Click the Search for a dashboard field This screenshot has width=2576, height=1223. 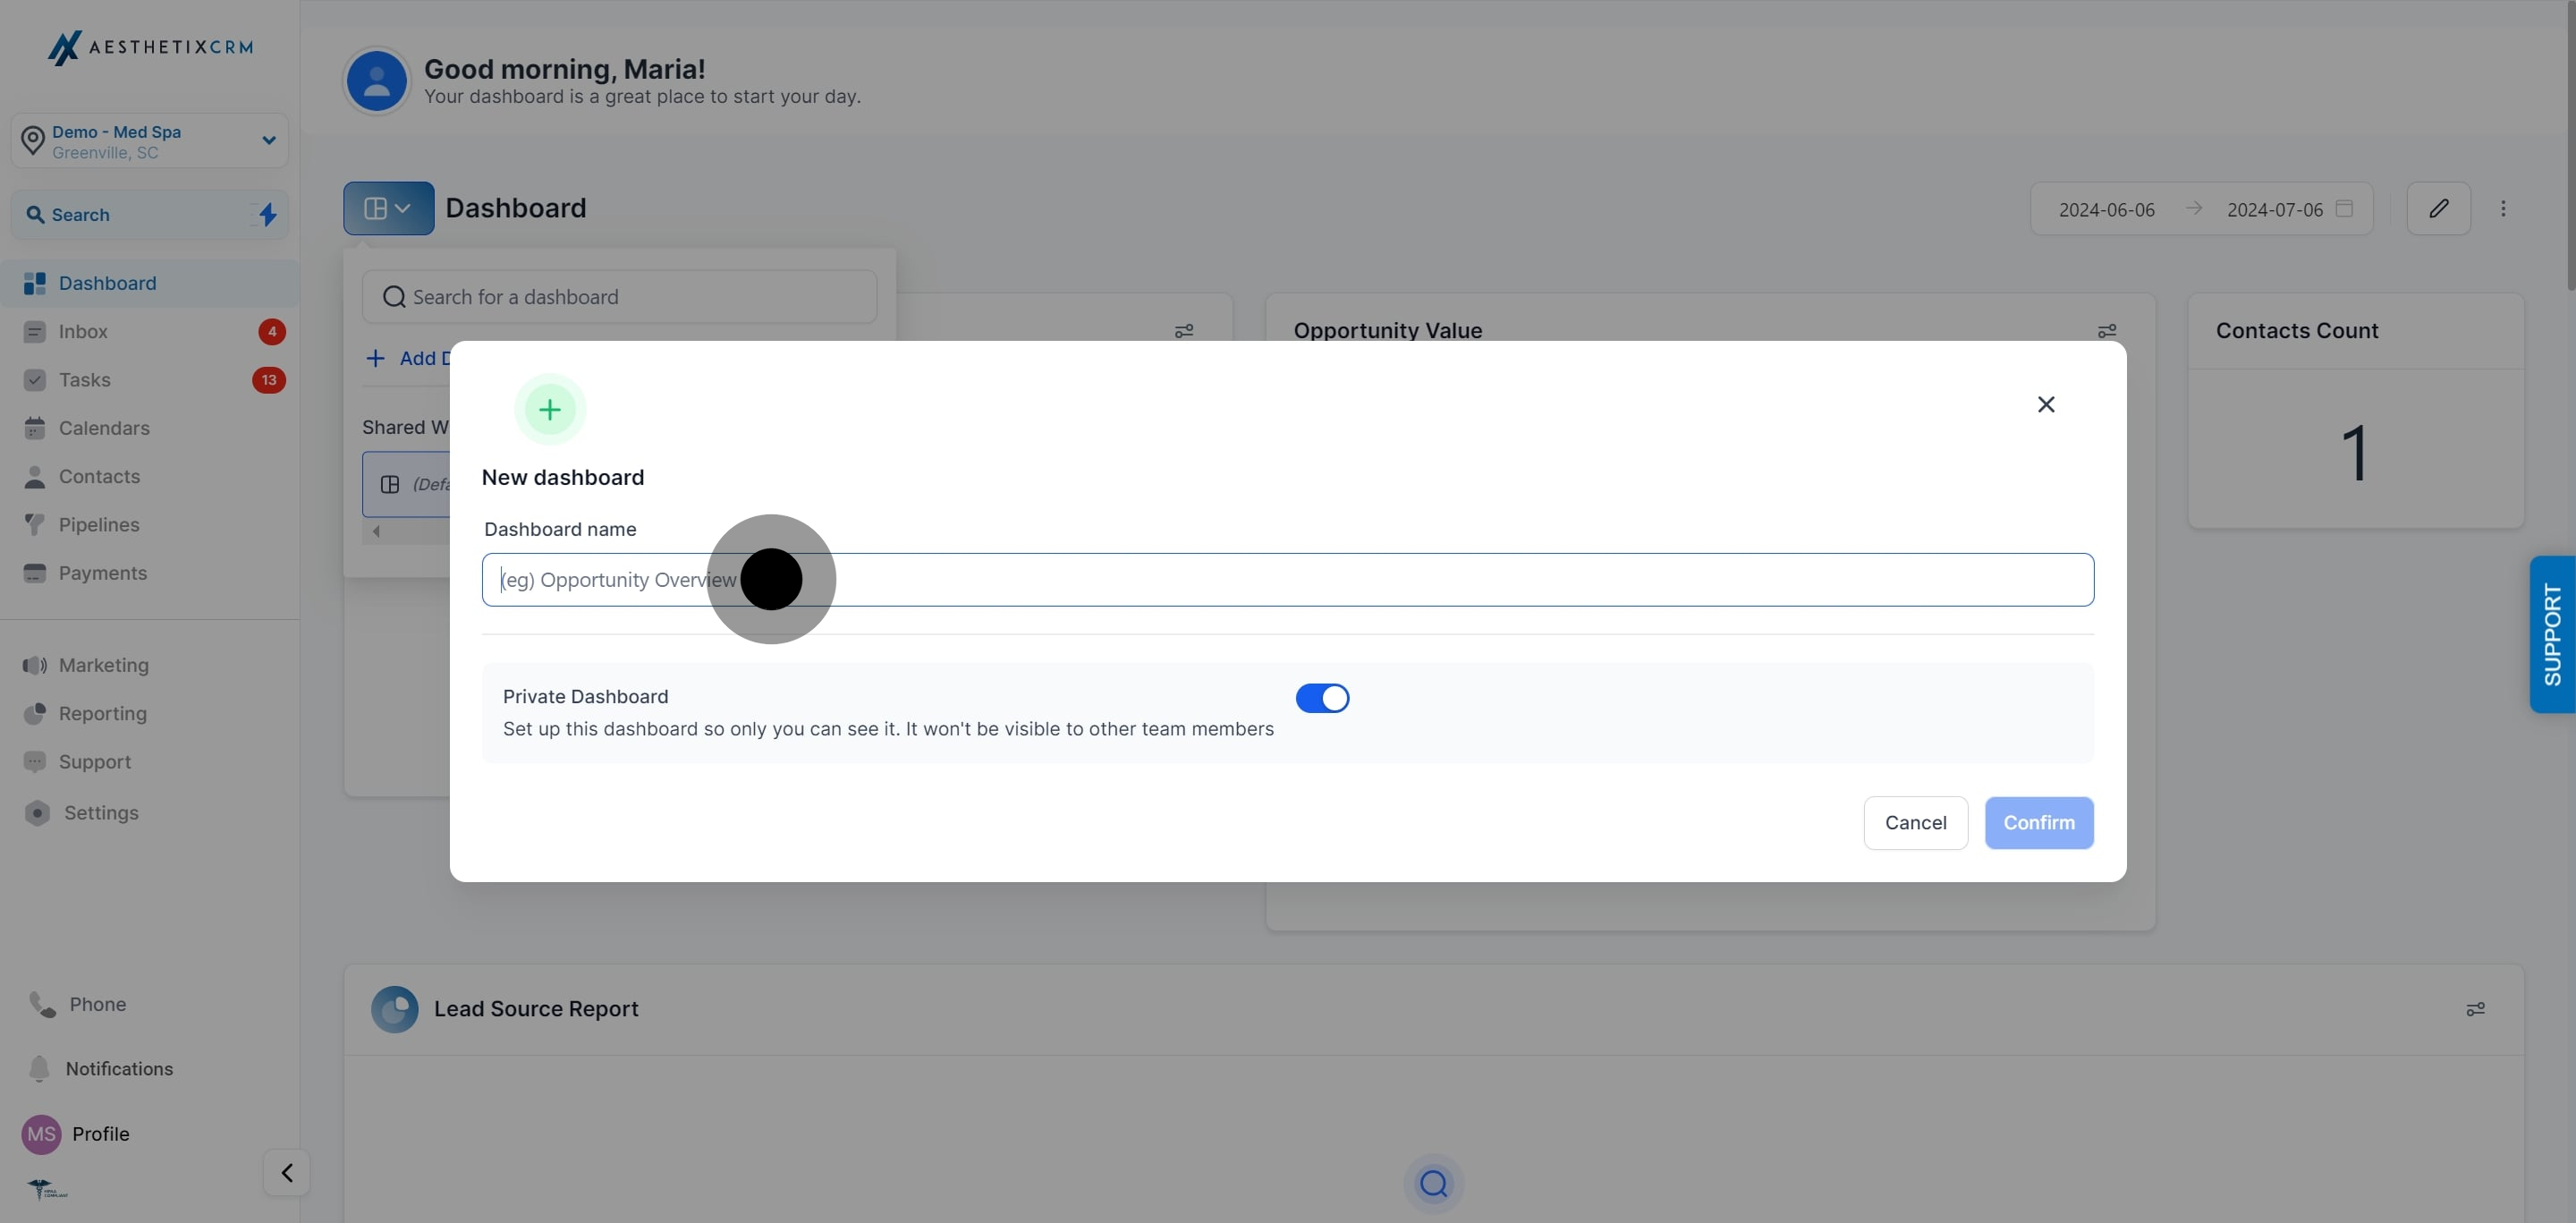tap(619, 296)
